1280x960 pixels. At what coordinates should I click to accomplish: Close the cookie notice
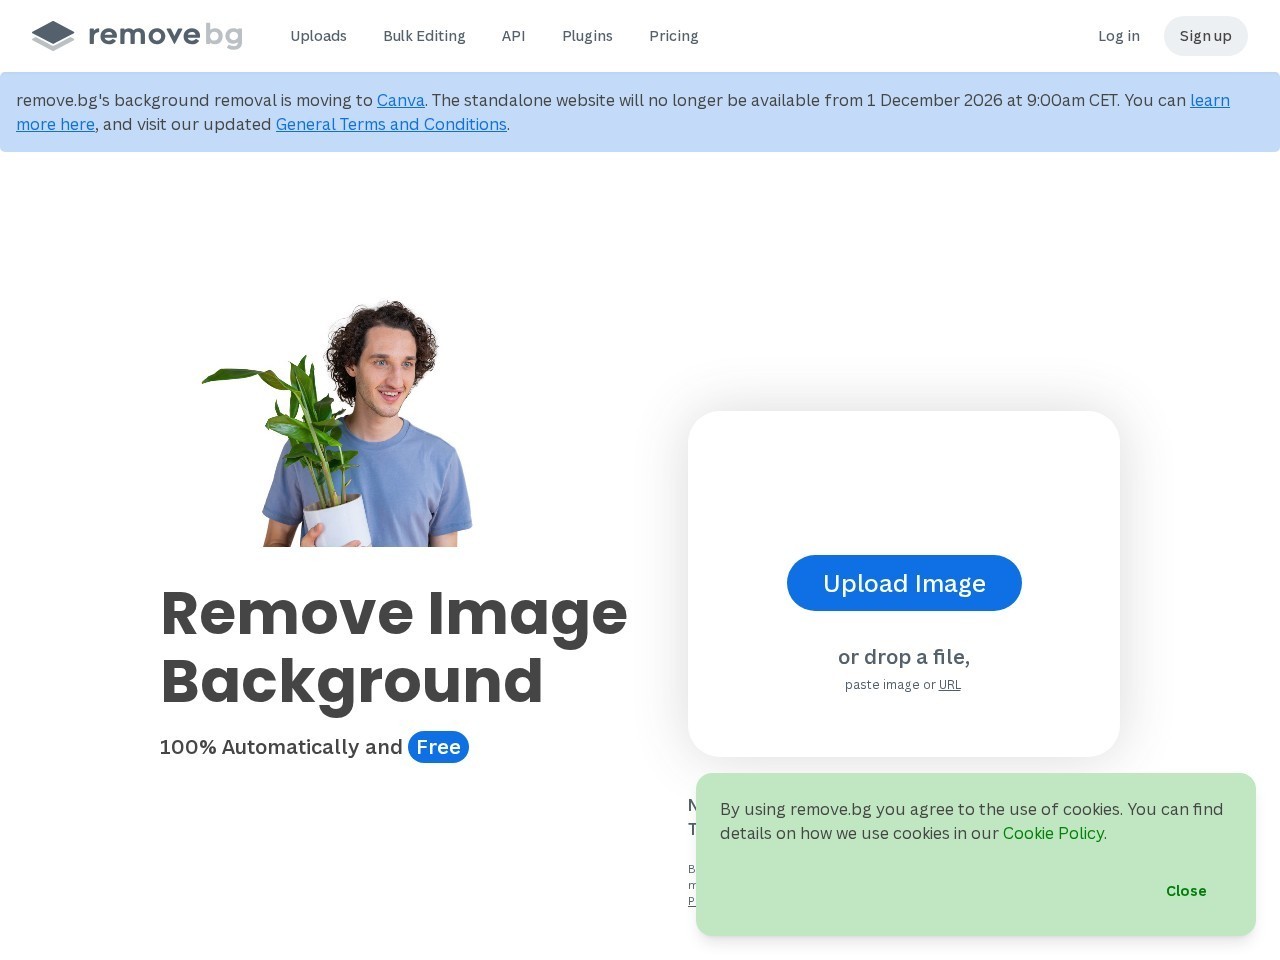pos(1186,891)
